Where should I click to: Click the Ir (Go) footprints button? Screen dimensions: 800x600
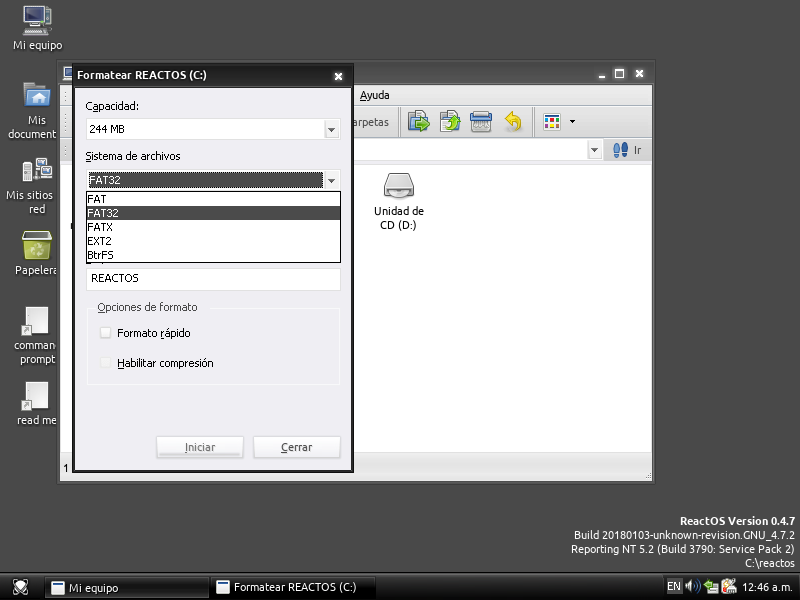pos(627,150)
